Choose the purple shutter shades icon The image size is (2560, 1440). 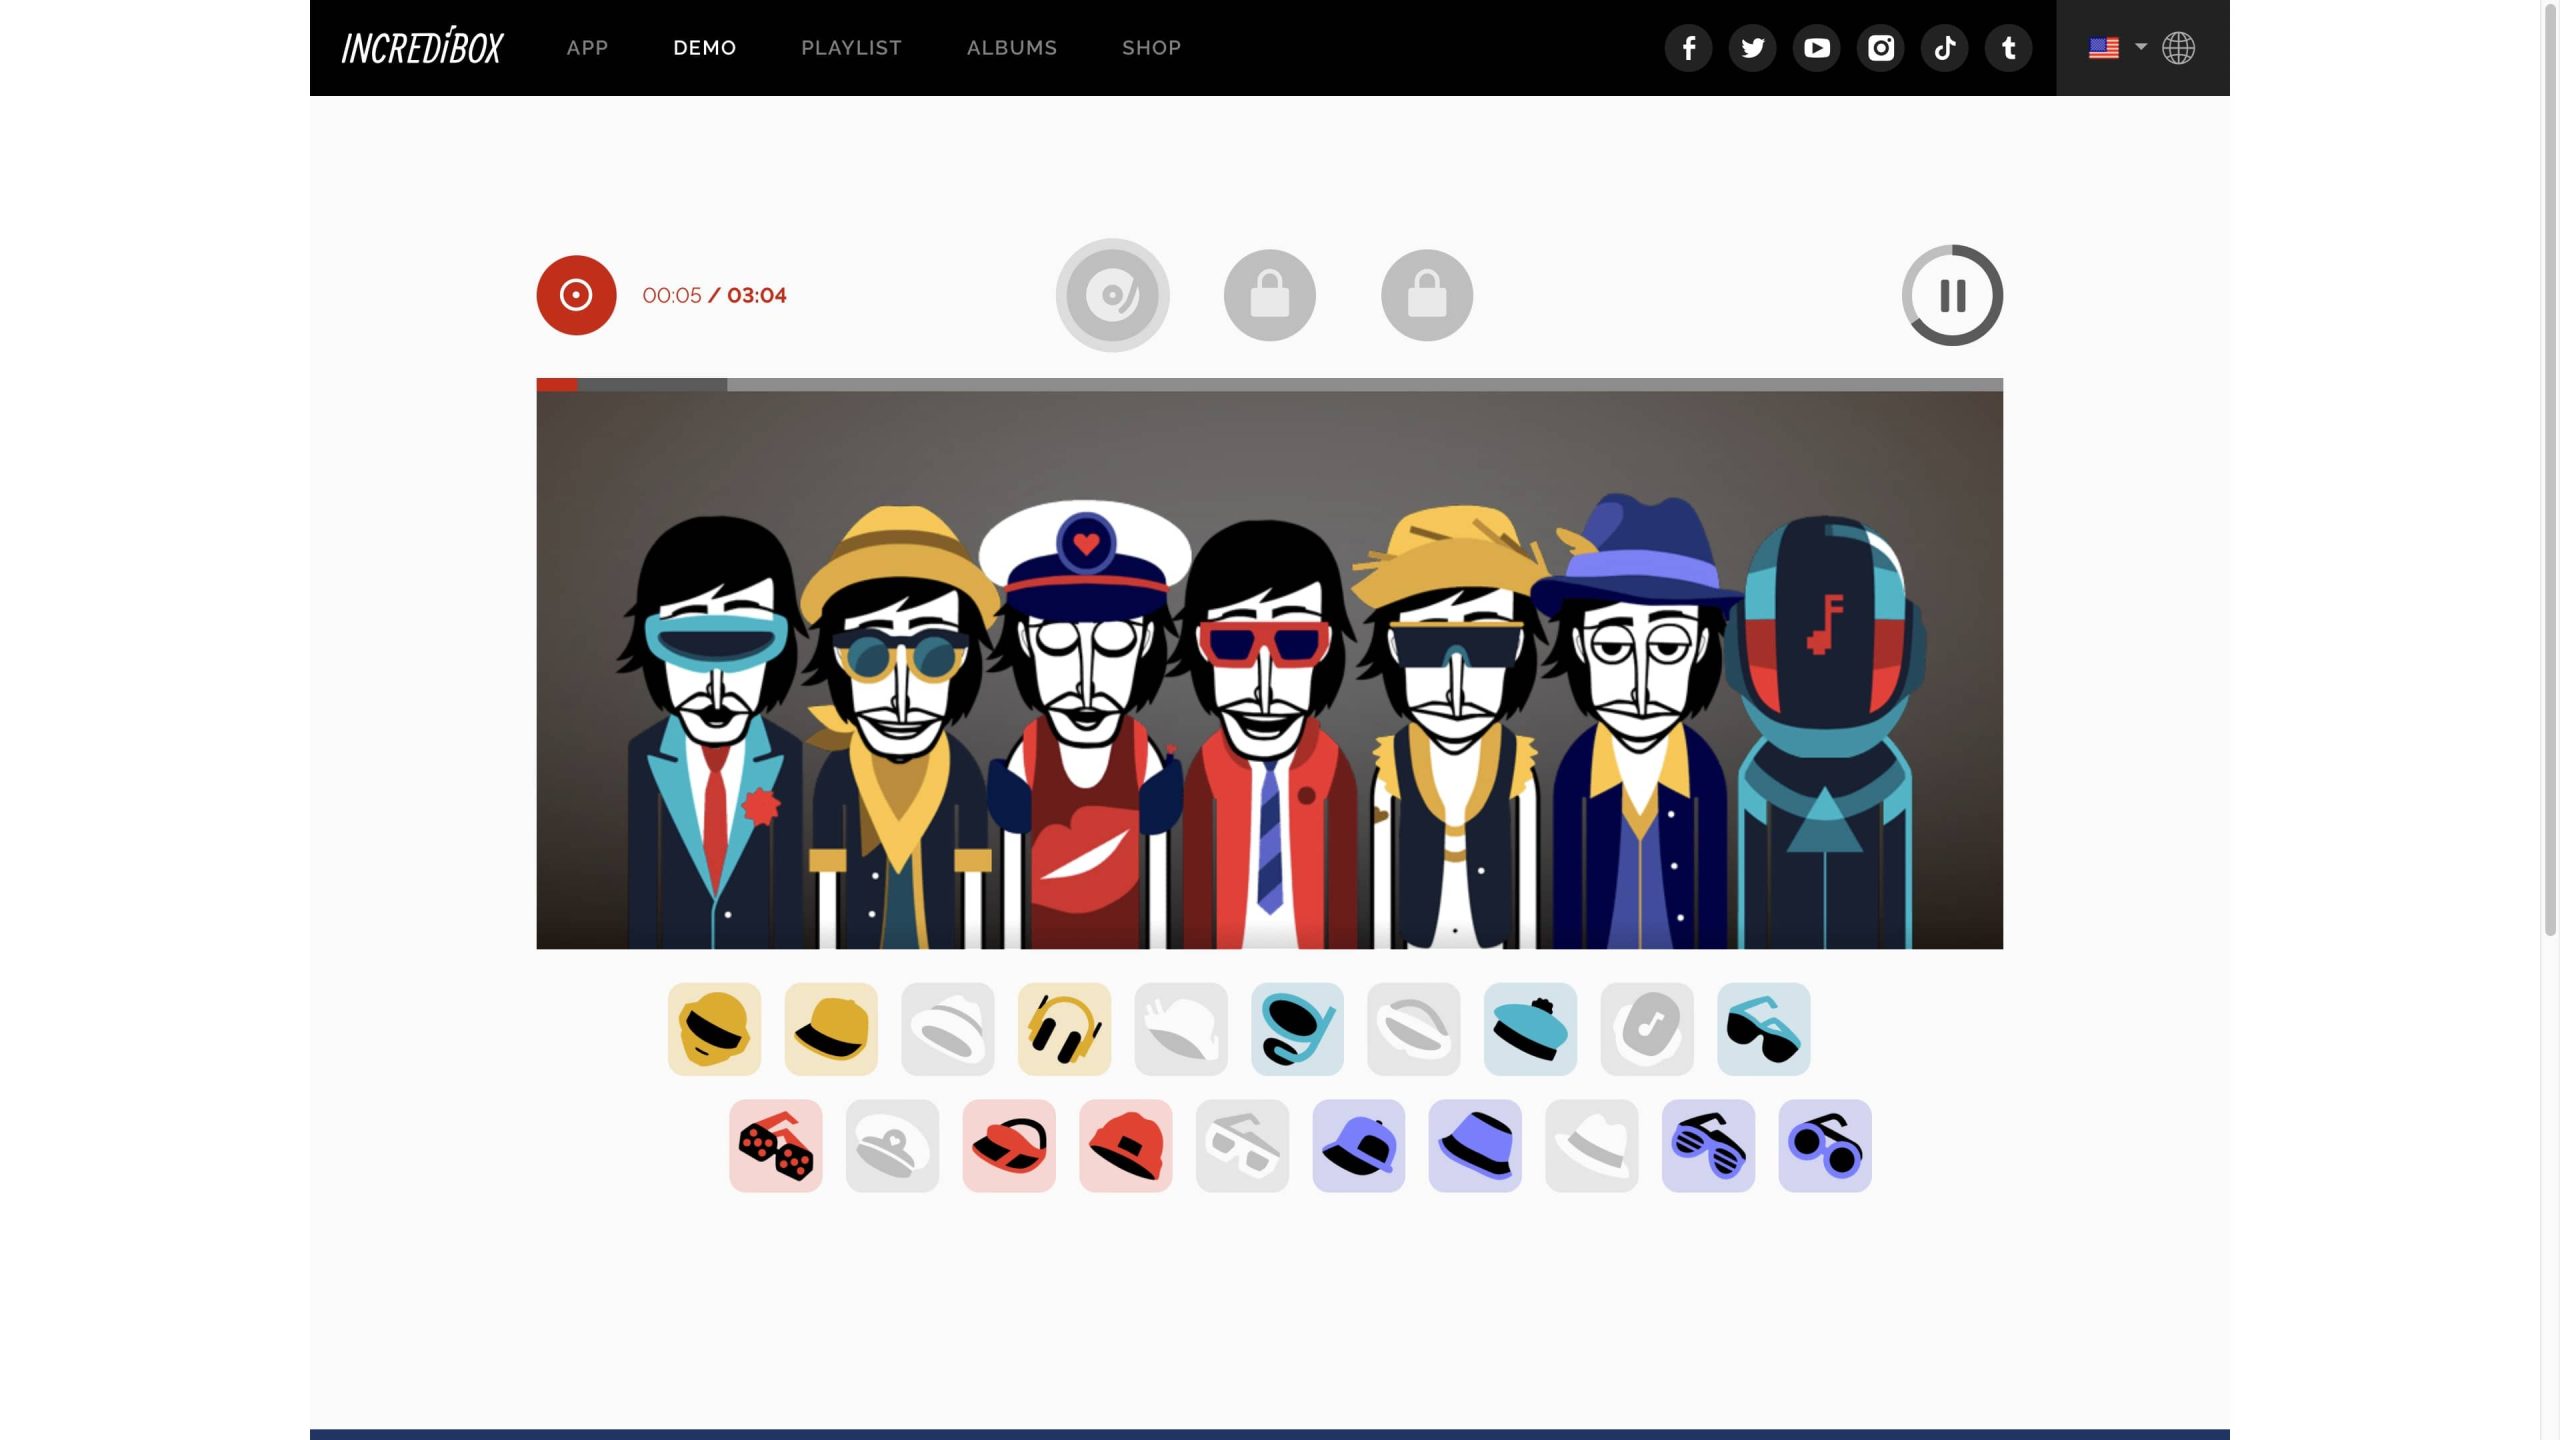pyautogui.click(x=1708, y=1146)
